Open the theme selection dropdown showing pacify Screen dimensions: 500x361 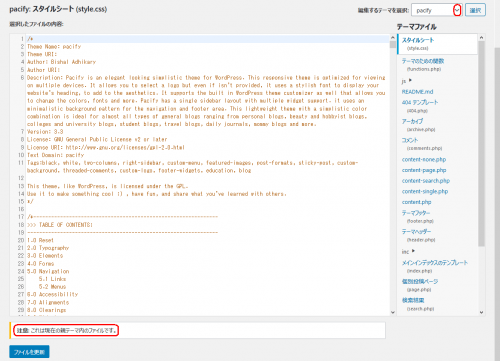437,10
